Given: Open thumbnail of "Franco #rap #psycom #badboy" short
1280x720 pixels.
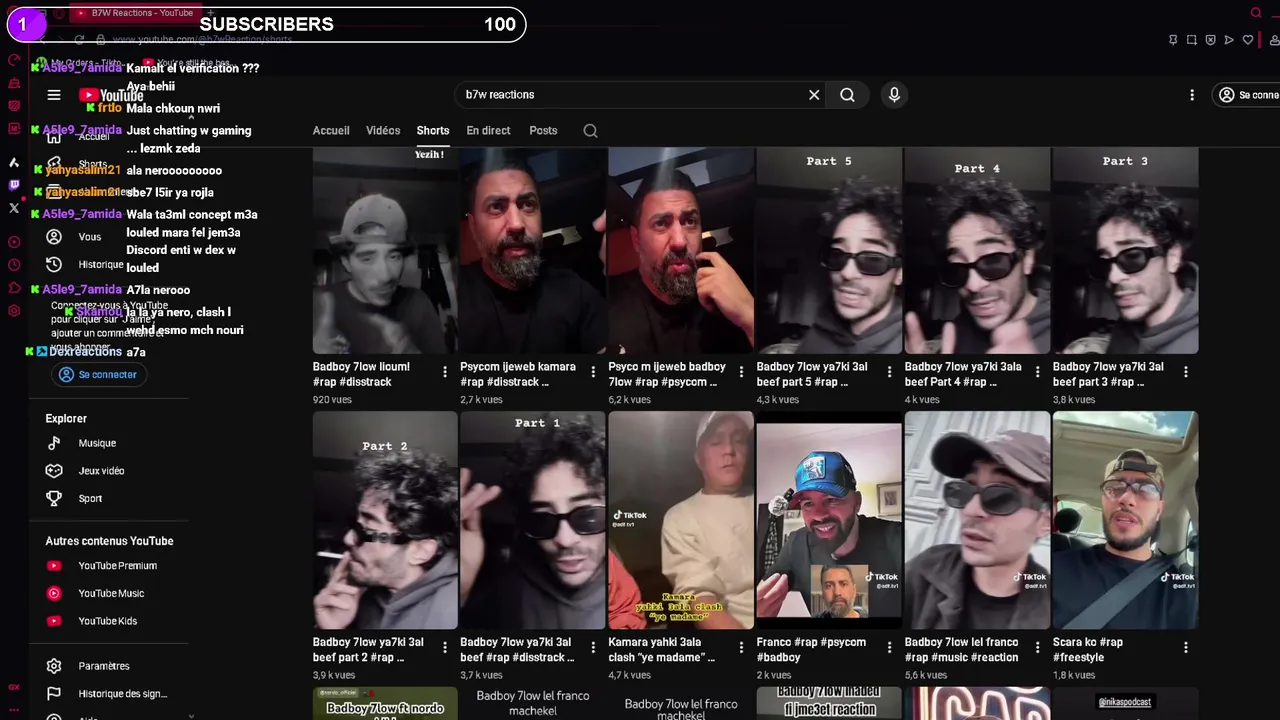Looking at the screenshot, I should [x=829, y=520].
